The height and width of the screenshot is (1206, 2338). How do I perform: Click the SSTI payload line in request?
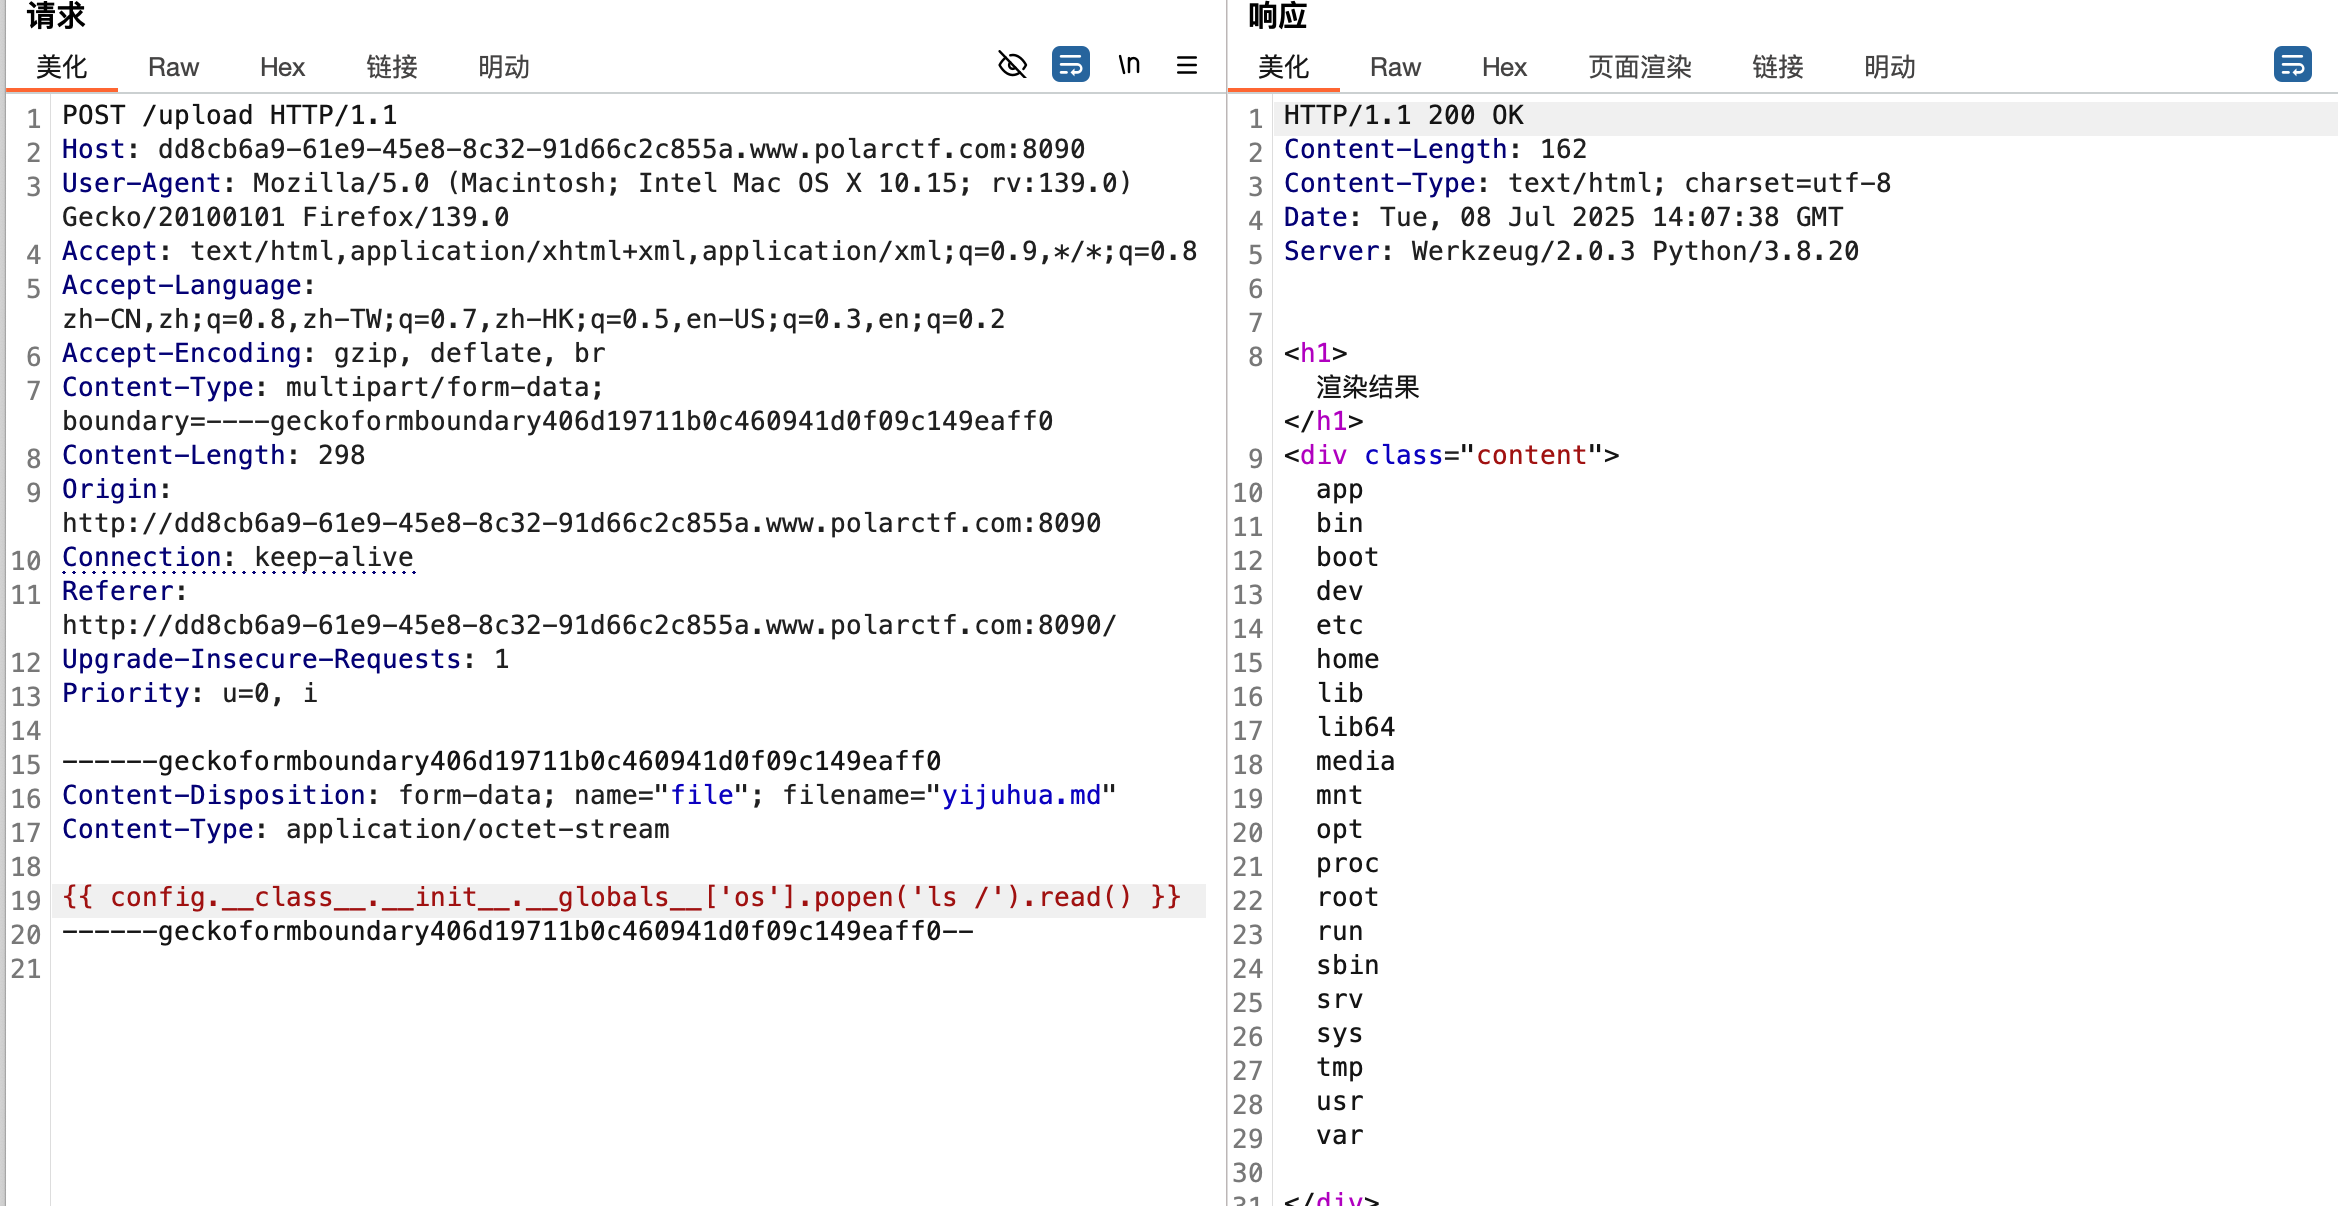pyautogui.click(x=620, y=897)
